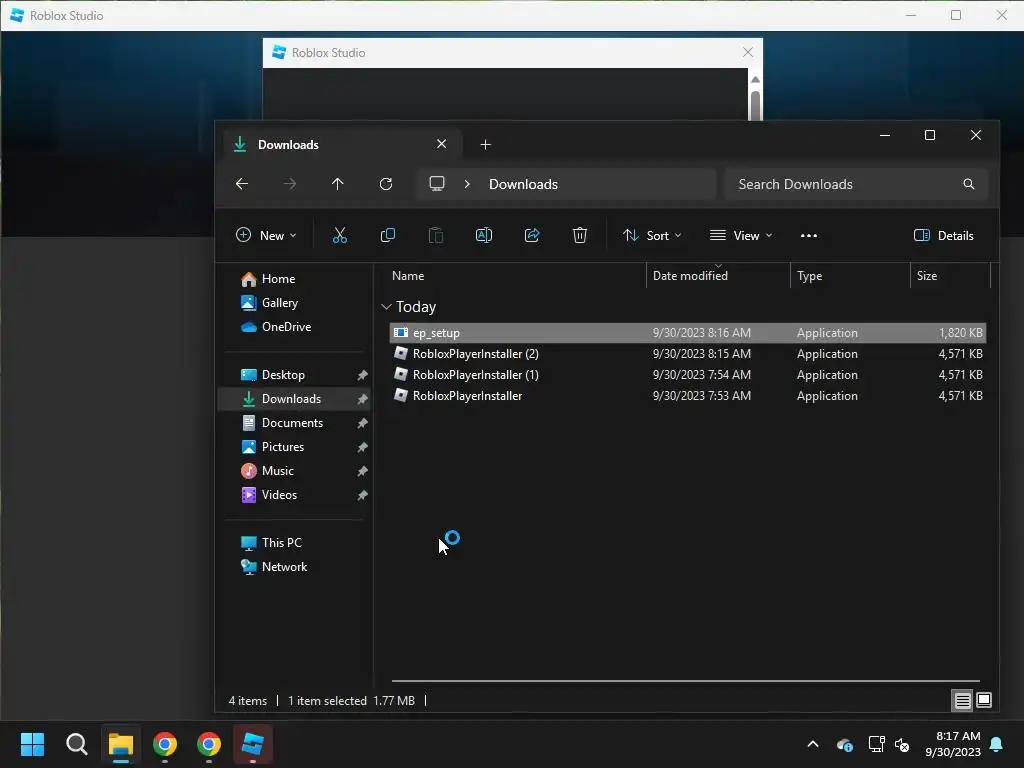The width and height of the screenshot is (1024, 768).
Task: Open the clock and date panel
Action: coord(953,744)
